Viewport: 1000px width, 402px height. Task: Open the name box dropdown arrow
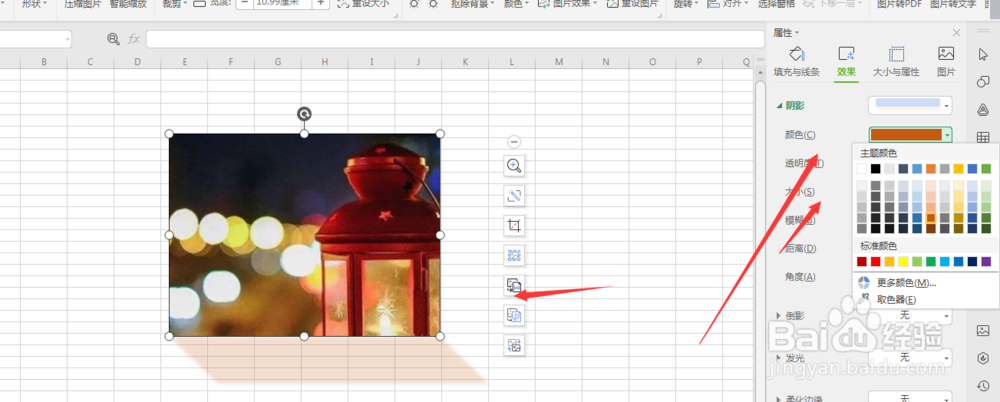pyautogui.click(x=68, y=39)
